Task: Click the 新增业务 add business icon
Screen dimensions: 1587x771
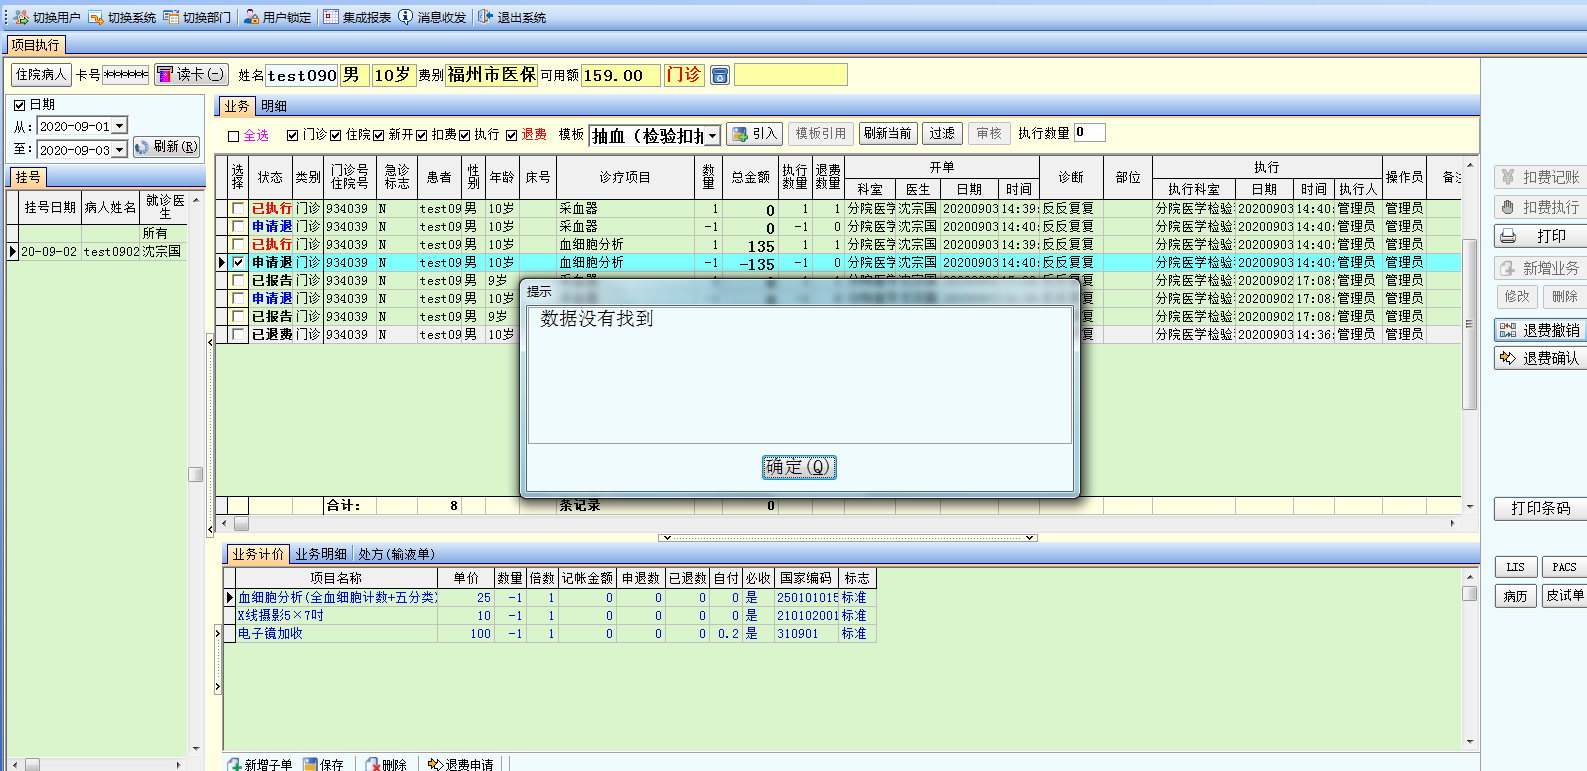Action: (x=1508, y=268)
